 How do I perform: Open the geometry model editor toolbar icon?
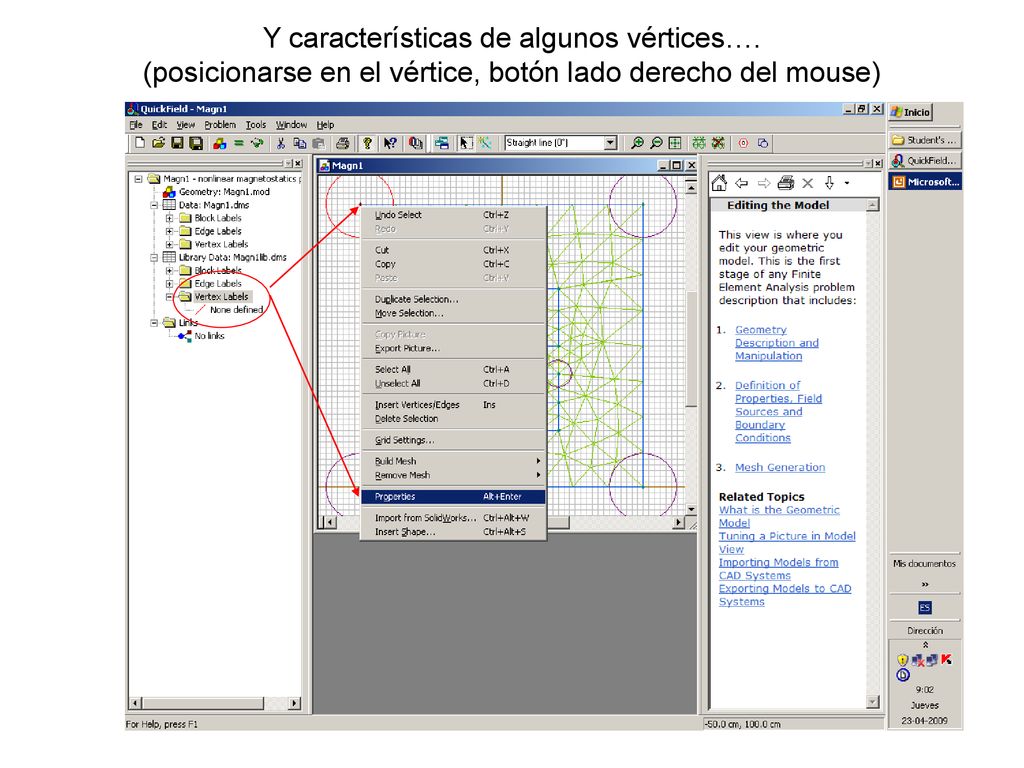click(219, 143)
